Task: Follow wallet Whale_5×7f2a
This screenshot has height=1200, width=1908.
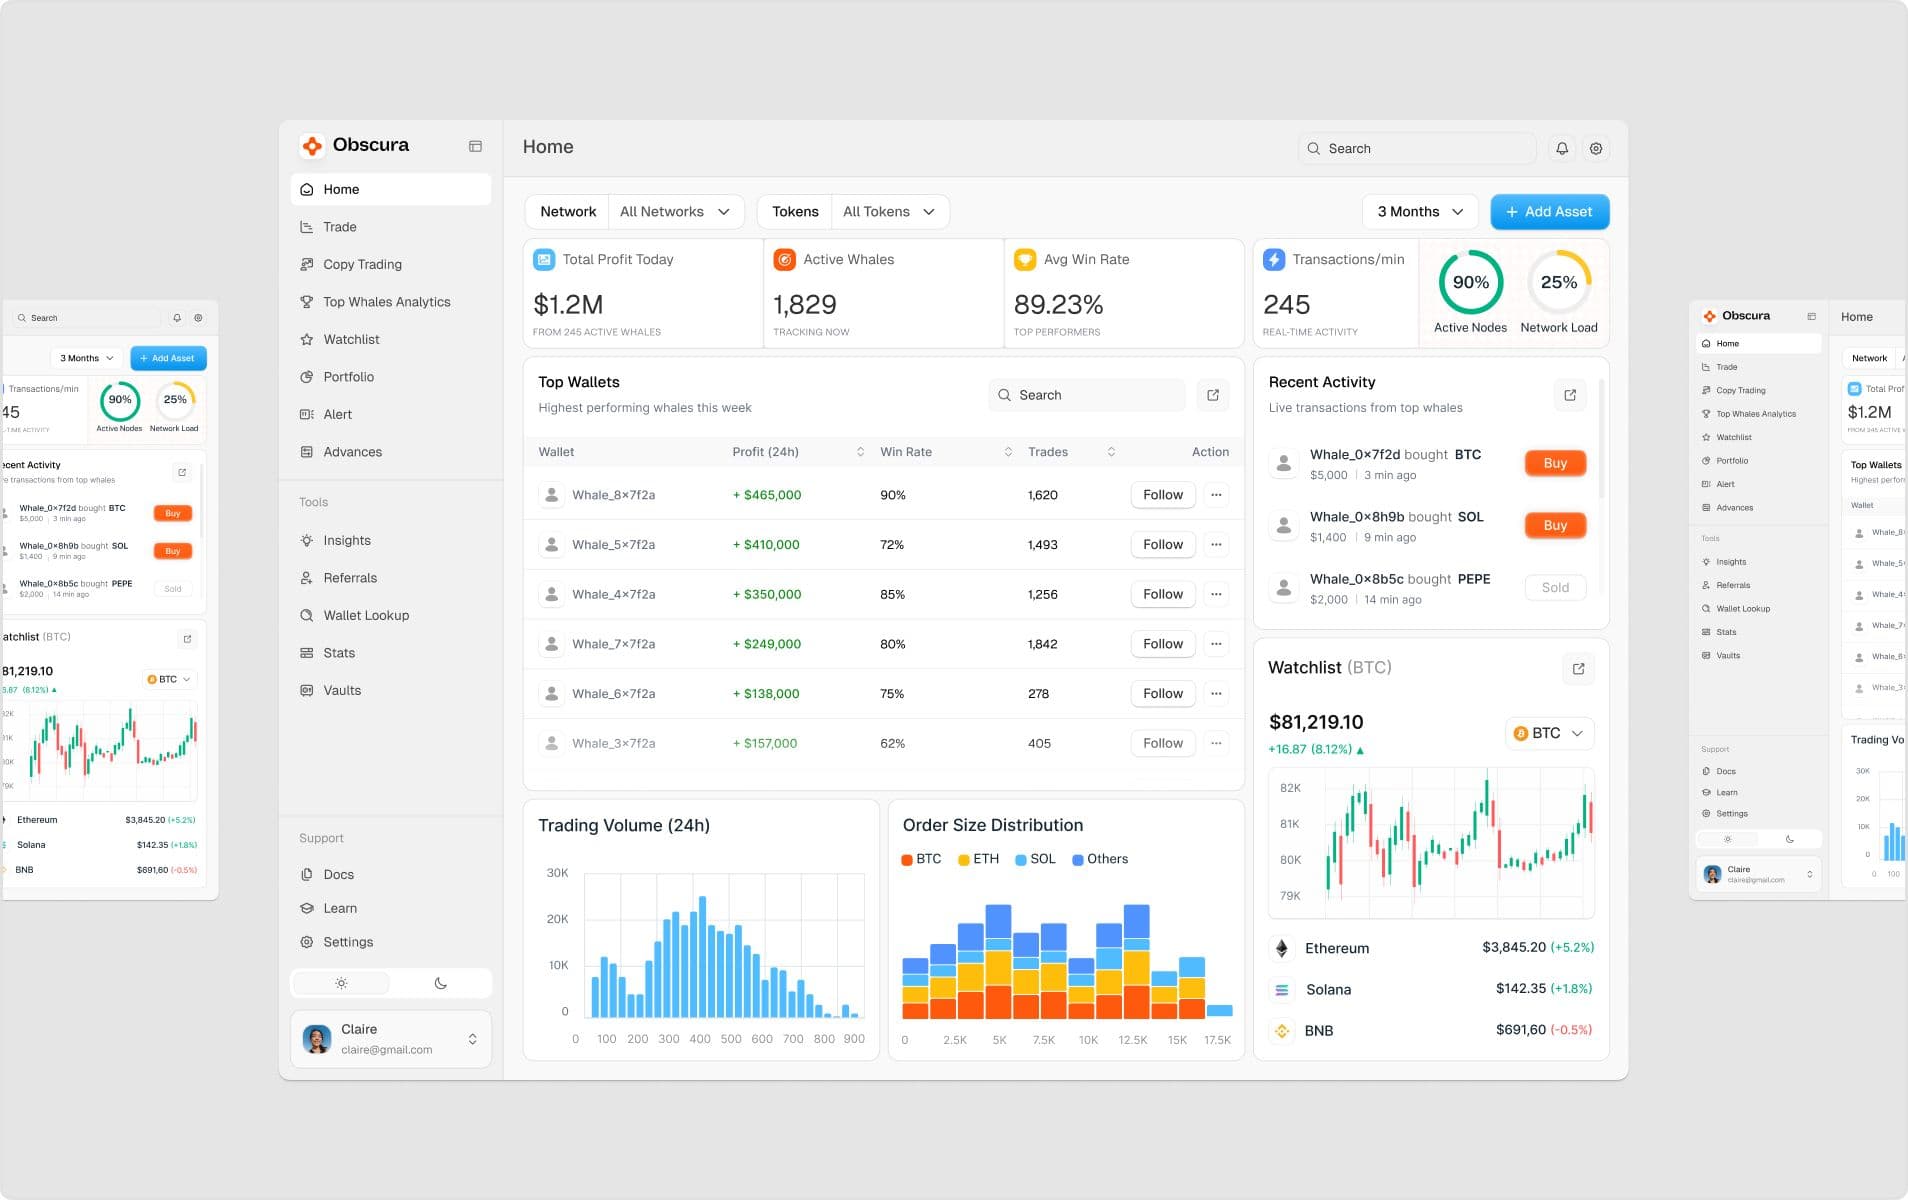Action: 1163,545
